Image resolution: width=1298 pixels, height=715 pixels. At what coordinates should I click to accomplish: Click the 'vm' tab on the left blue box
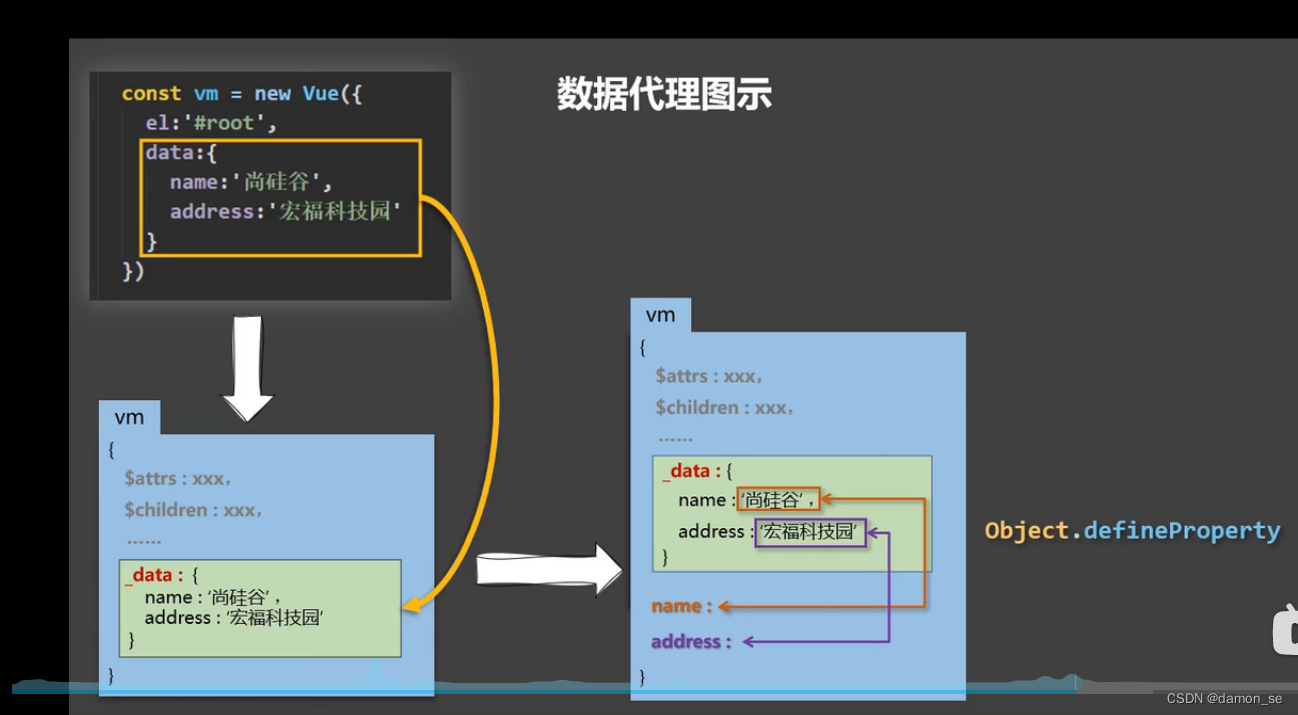(129, 417)
